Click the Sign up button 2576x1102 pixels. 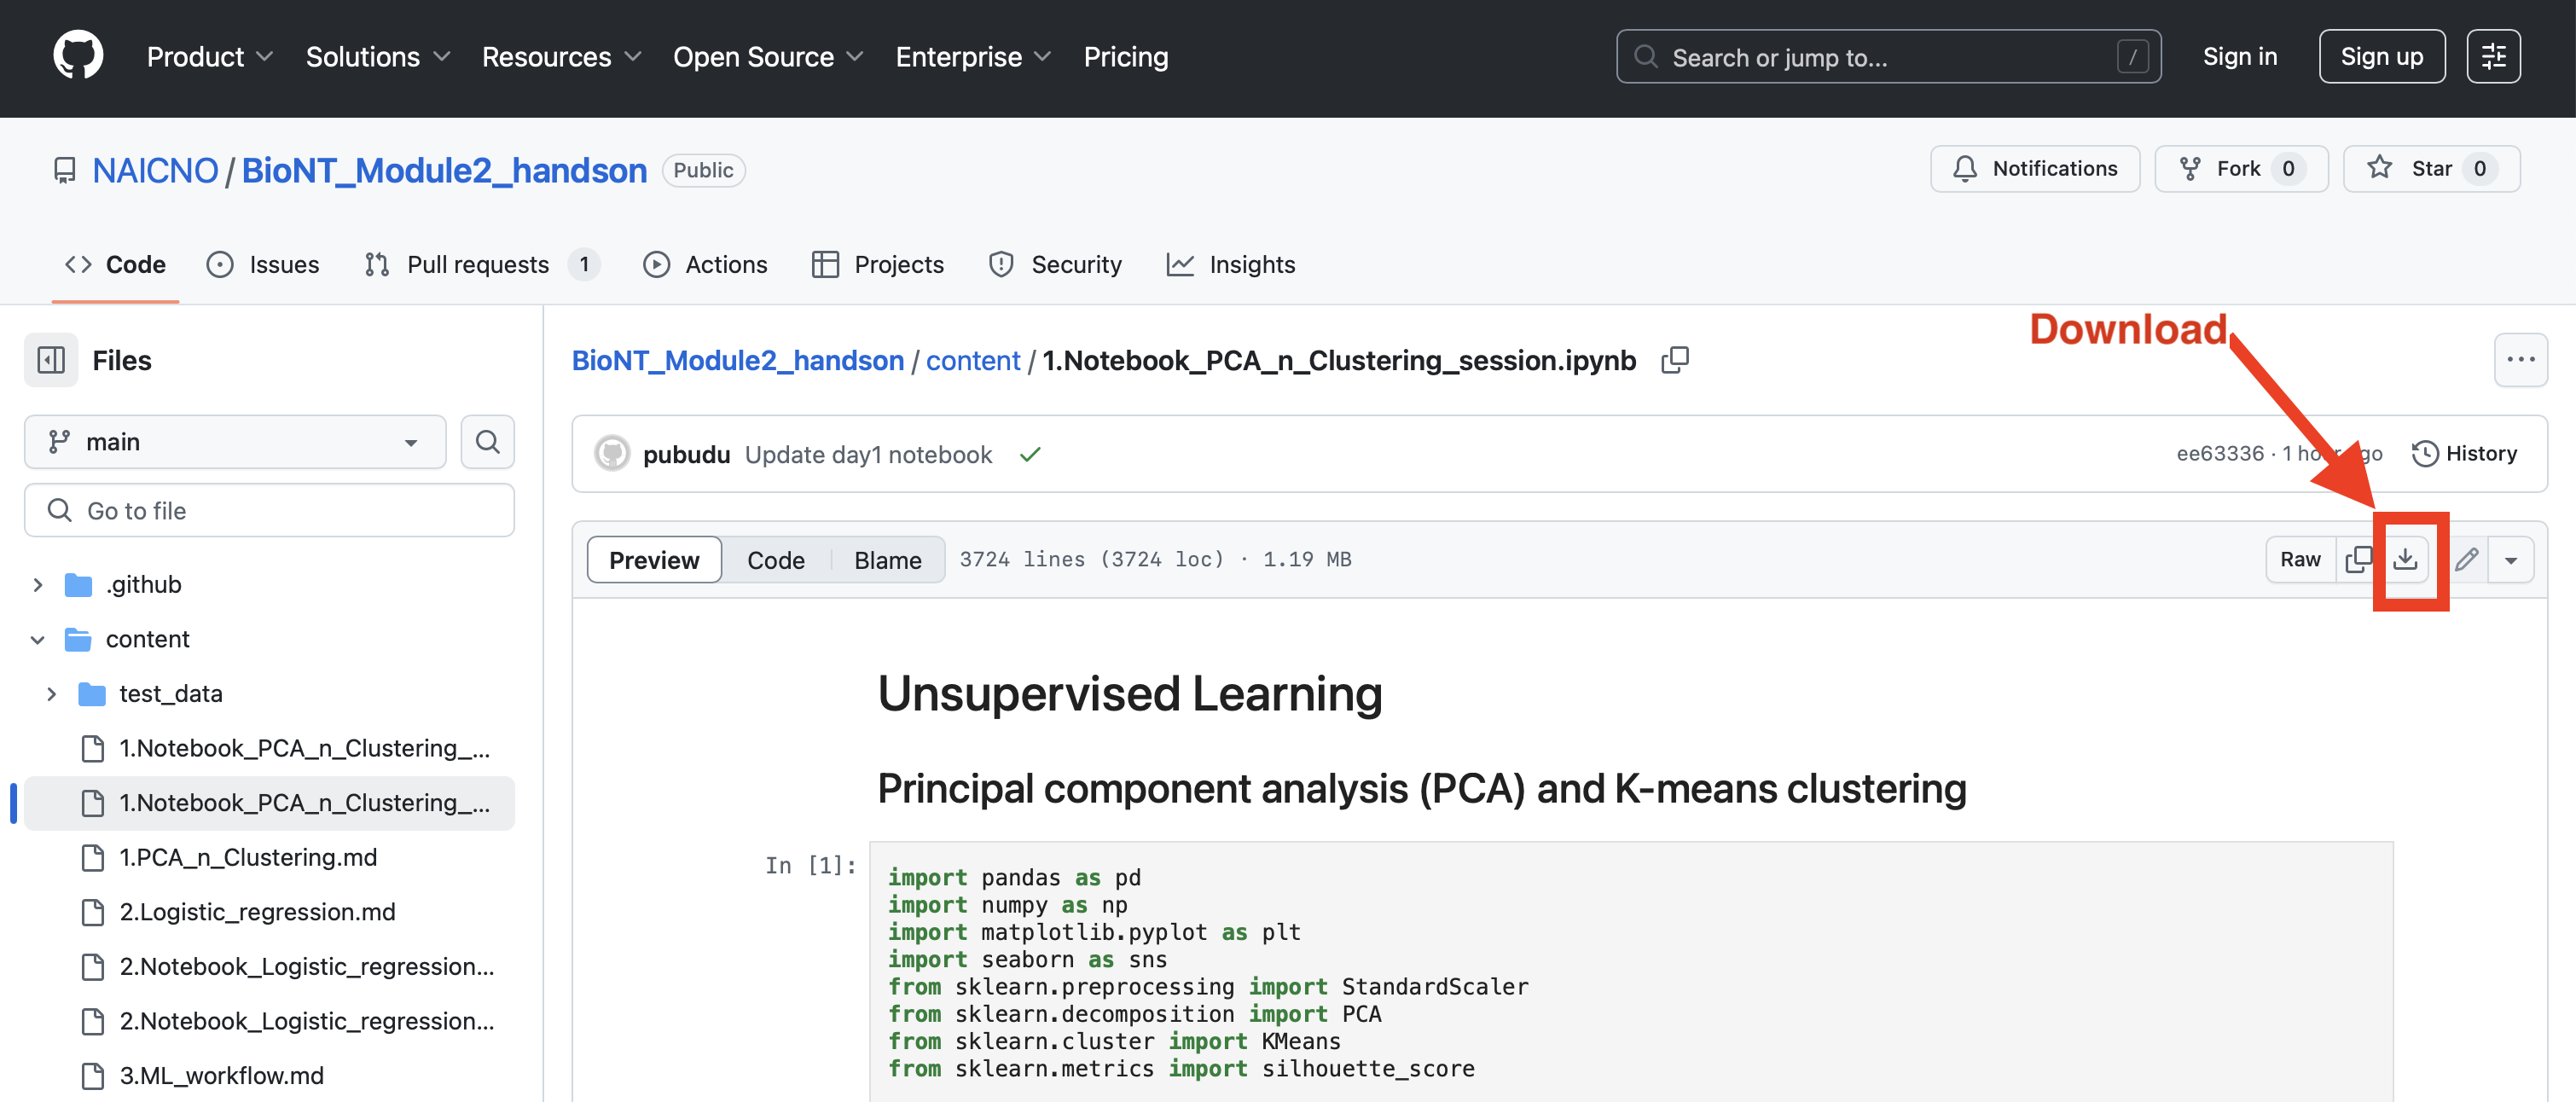(x=2381, y=57)
